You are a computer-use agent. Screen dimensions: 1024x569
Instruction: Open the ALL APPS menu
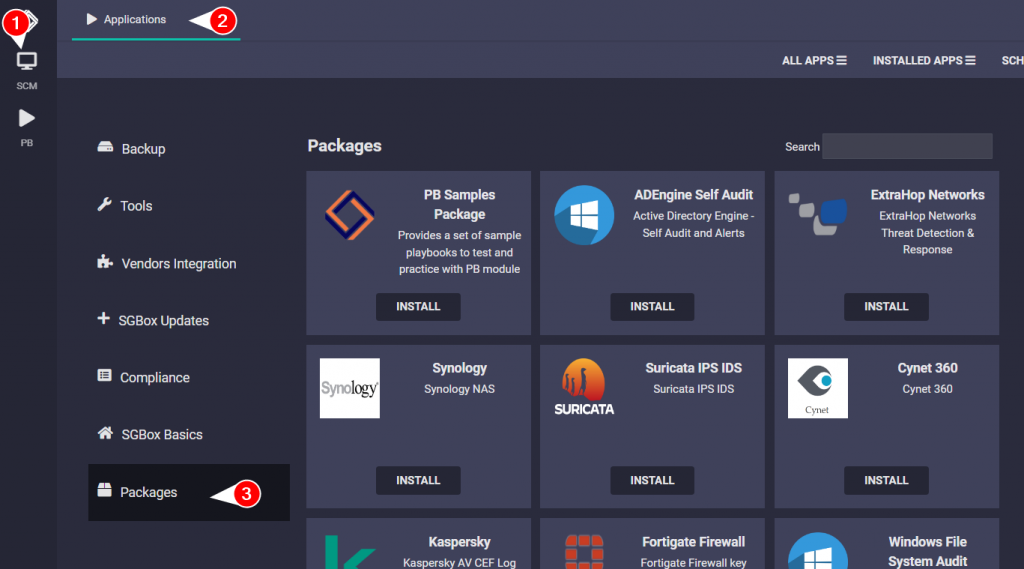[814, 60]
